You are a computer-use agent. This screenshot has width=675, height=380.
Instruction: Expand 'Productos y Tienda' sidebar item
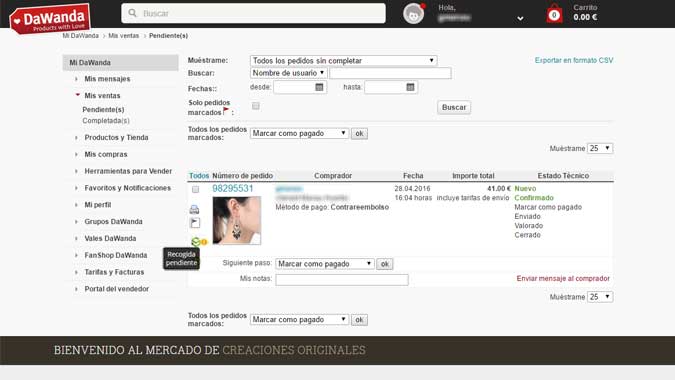pos(116,137)
